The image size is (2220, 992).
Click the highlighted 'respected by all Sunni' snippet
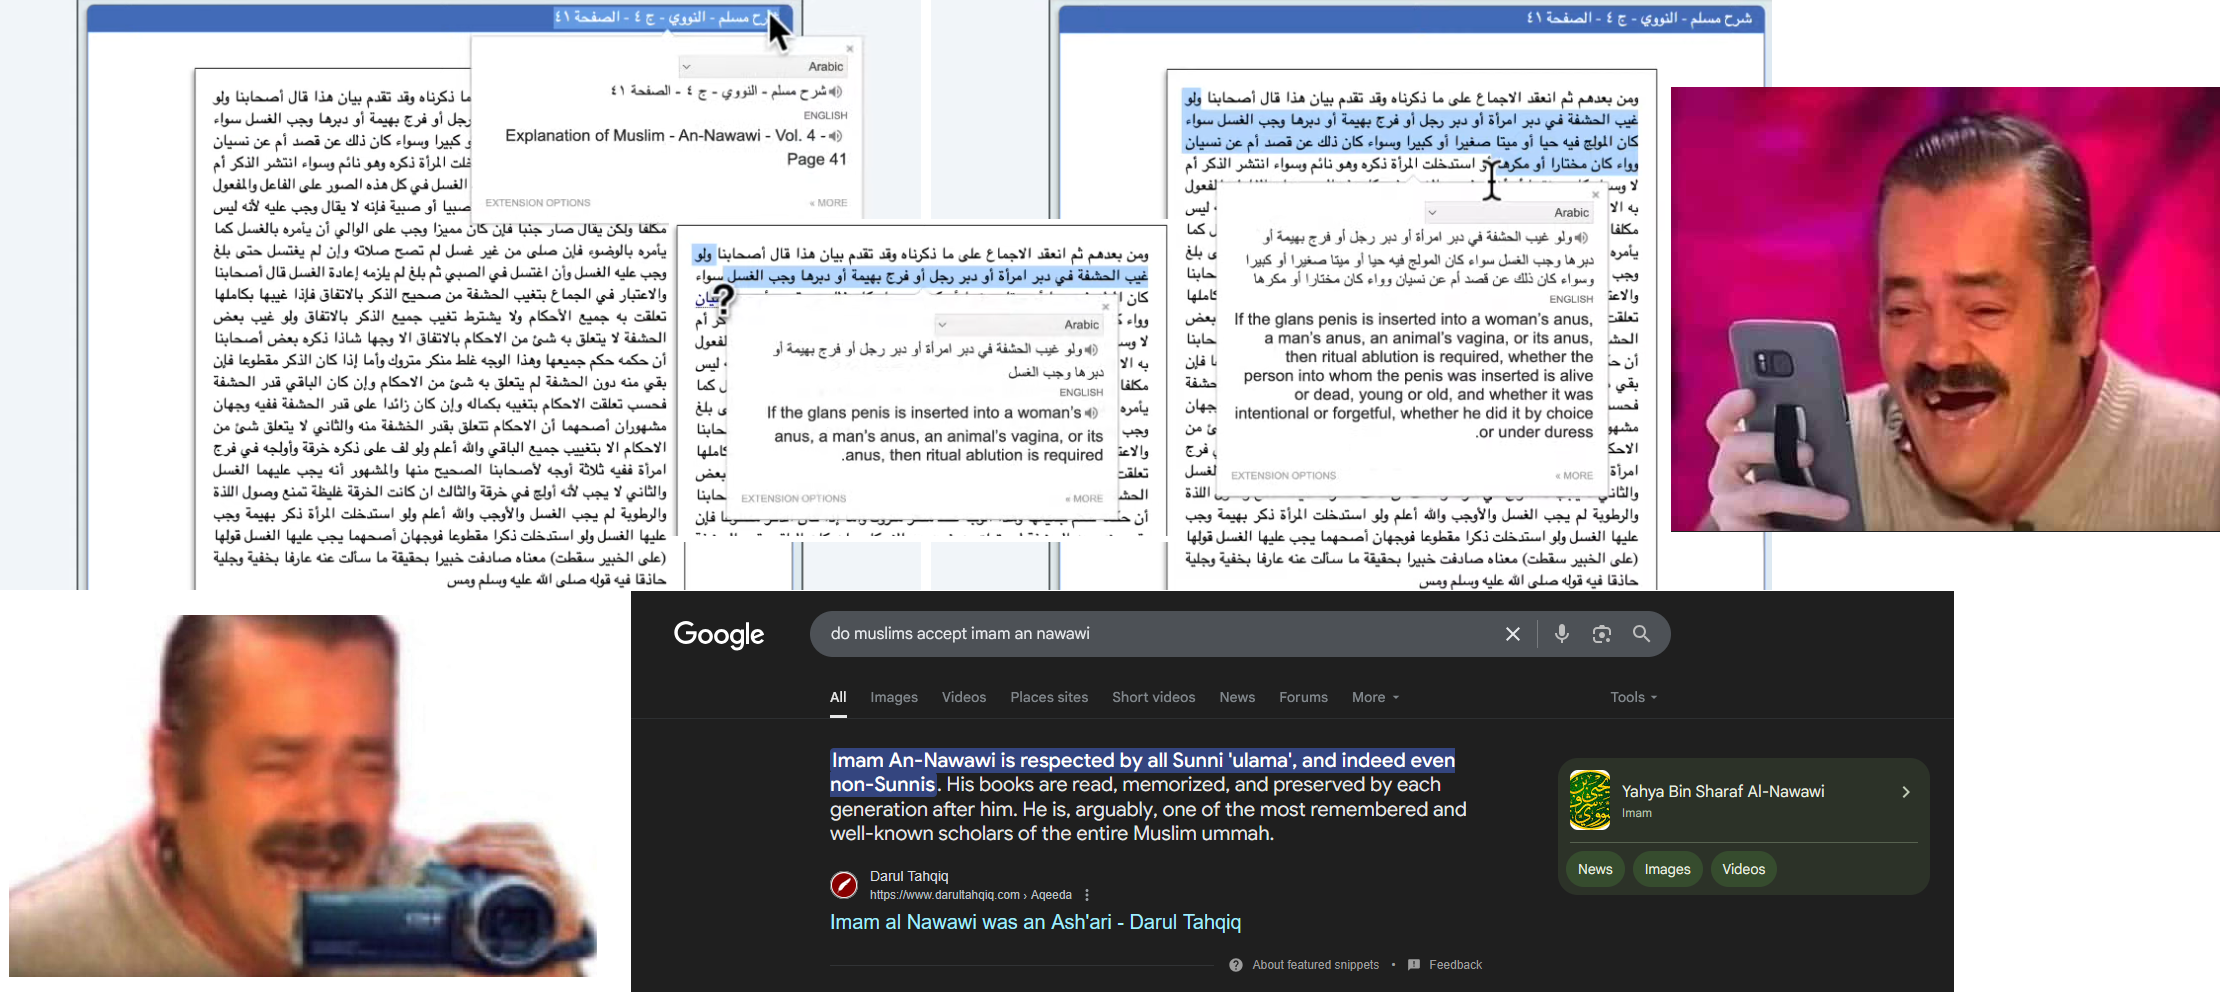(1143, 772)
